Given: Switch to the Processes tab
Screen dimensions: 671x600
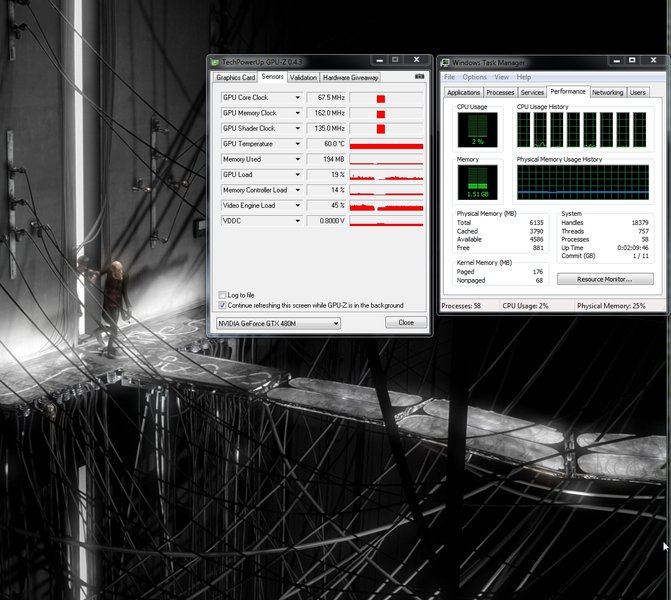Looking at the screenshot, I should click(x=500, y=92).
